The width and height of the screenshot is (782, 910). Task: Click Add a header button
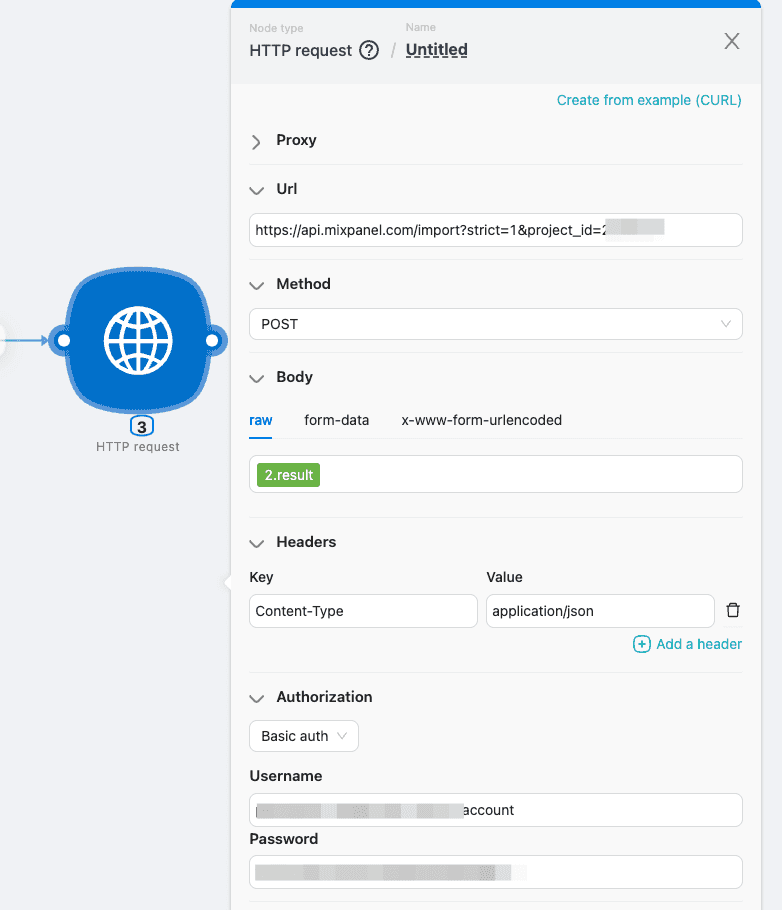(688, 644)
